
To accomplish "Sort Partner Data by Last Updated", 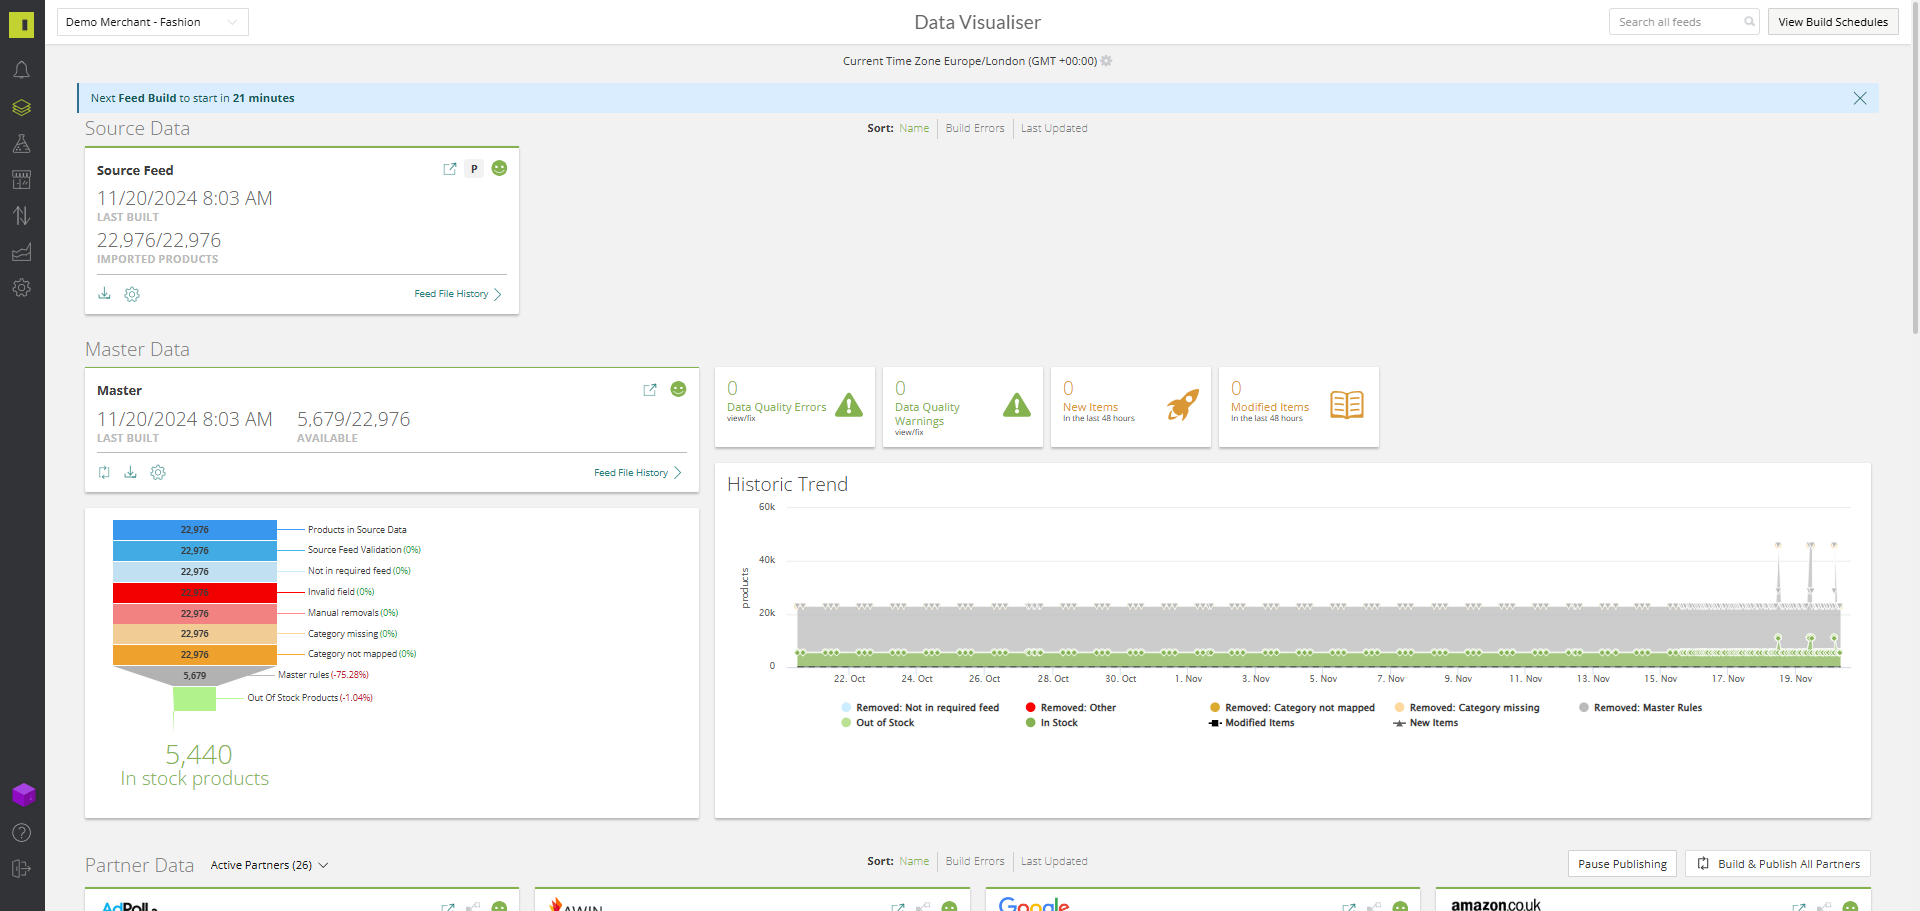I will coord(1053,861).
